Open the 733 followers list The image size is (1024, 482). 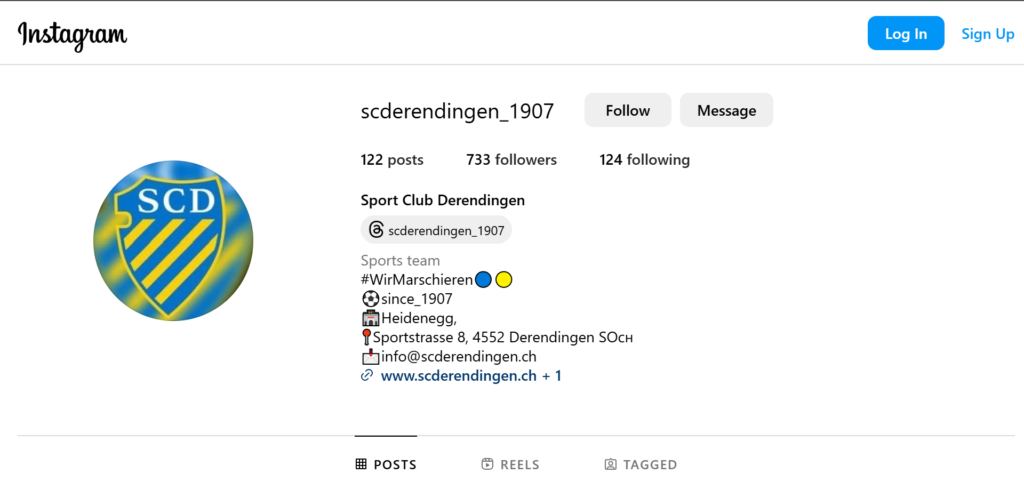(511, 160)
